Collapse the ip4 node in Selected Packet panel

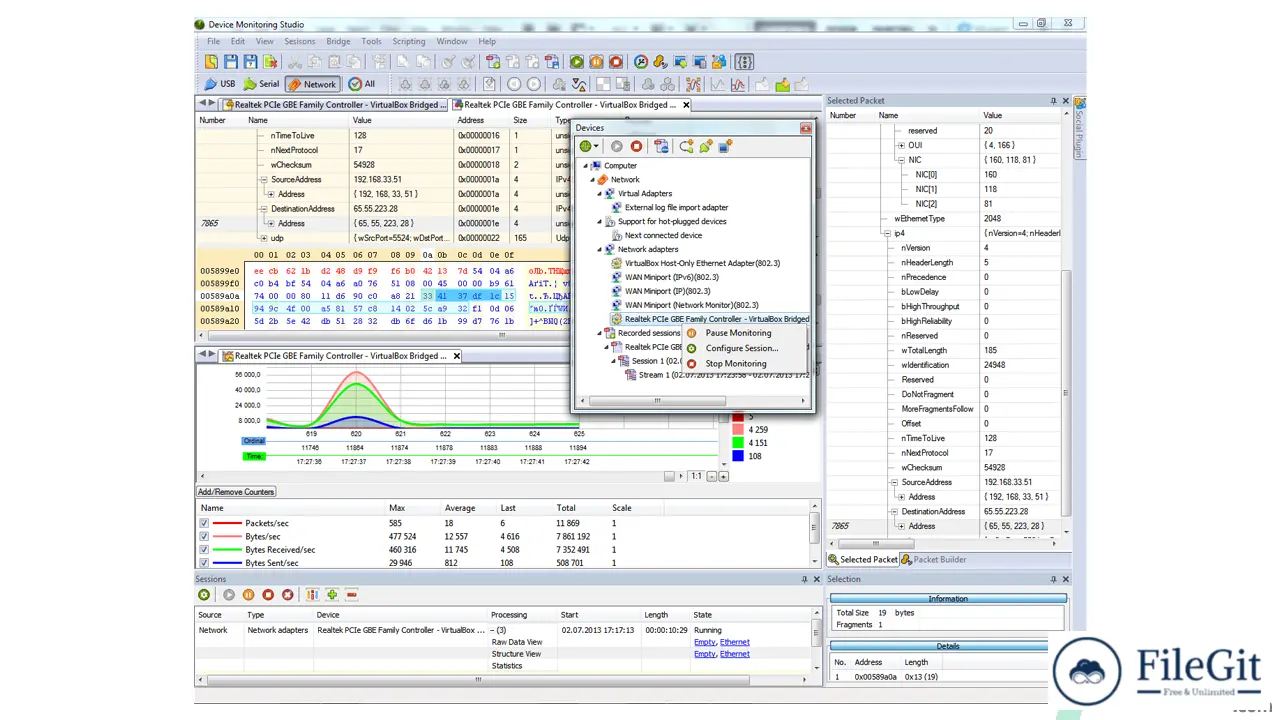click(886, 233)
